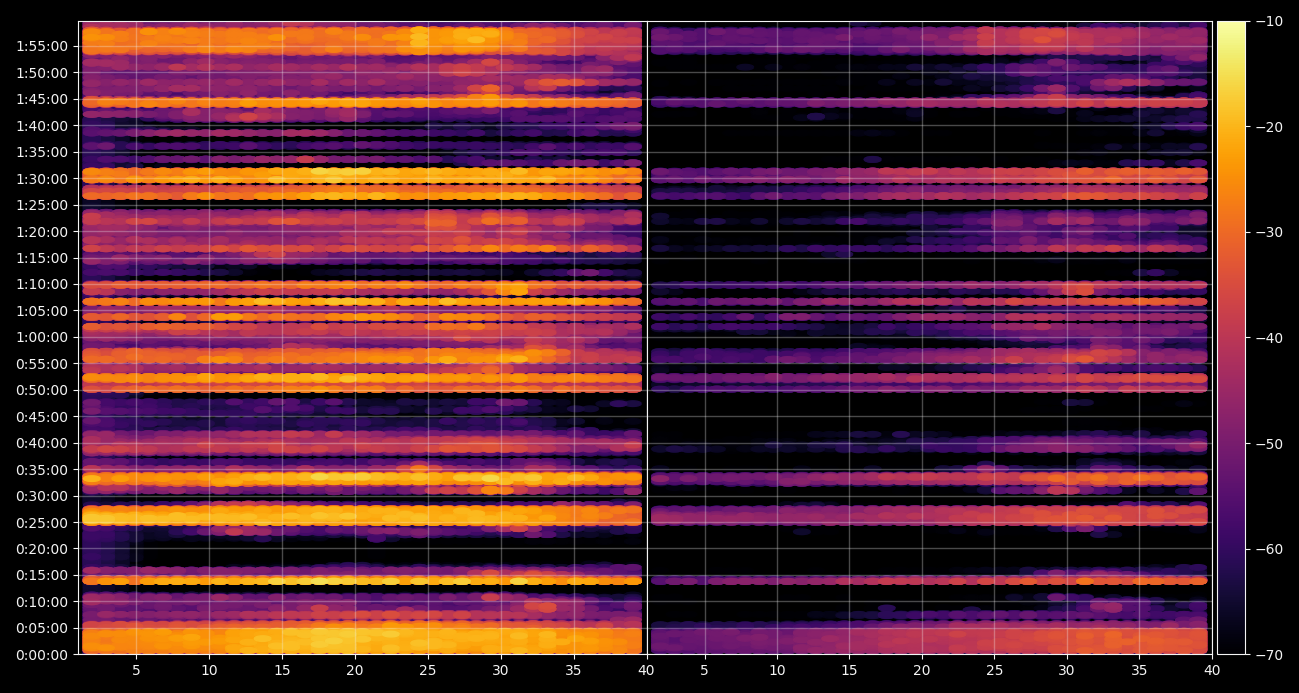This screenshot has height=693, width=1299.
Task: Click the 0:20:00 y-axis tick label
Action: [44, 549]
